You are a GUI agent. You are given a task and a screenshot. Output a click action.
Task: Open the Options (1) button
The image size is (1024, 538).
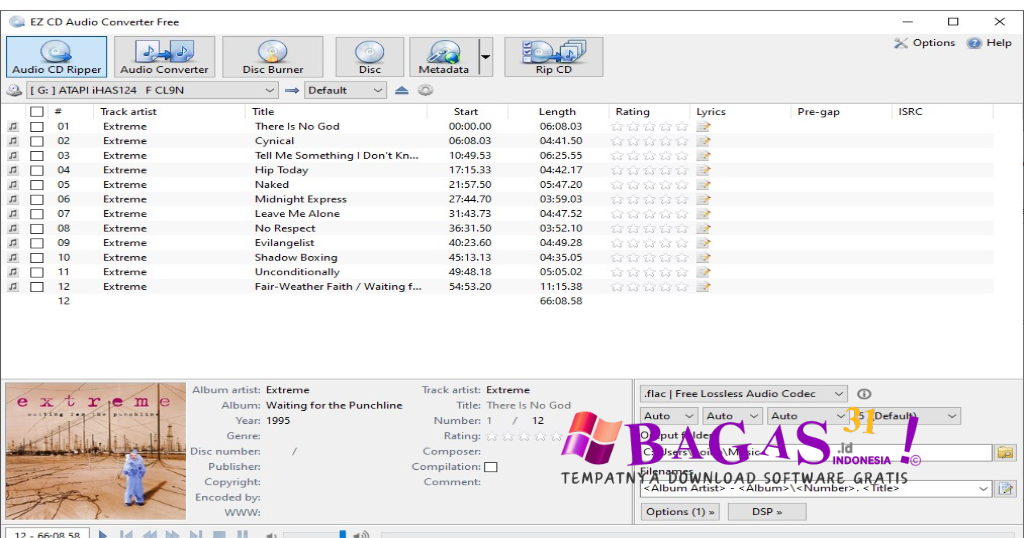tap(679, 512)
